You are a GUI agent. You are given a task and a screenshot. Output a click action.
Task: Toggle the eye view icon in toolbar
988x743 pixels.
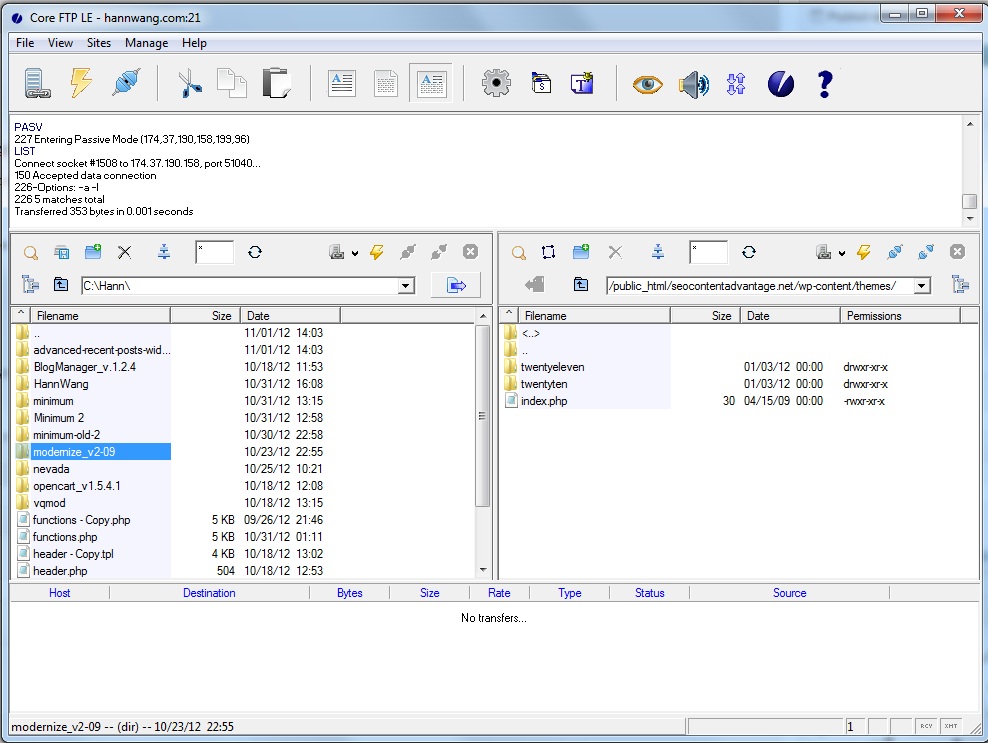point(647,84)
